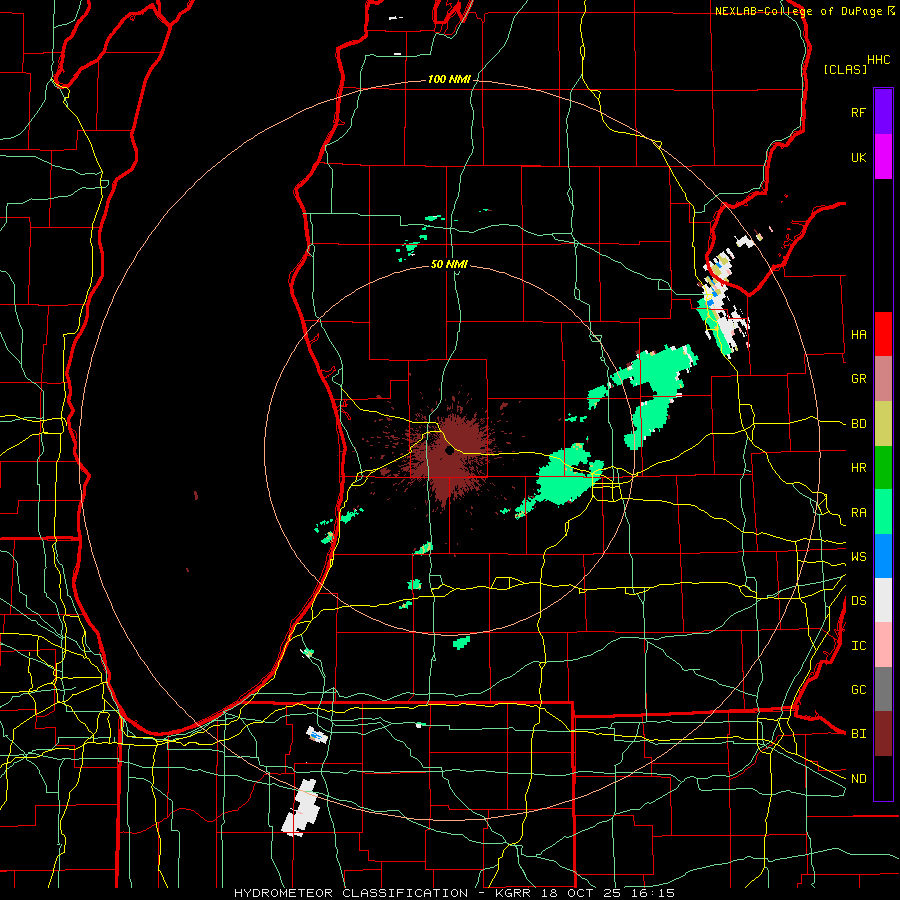The image size is (900, 900).
Task: Click the 'BD' legend label
Action: tap(858, 424)
